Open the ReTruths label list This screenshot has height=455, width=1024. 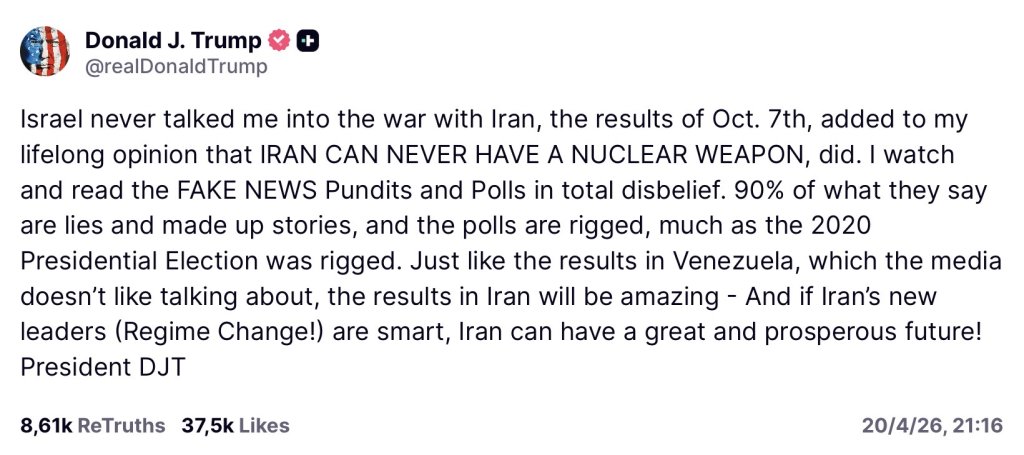tap(121, 426)
